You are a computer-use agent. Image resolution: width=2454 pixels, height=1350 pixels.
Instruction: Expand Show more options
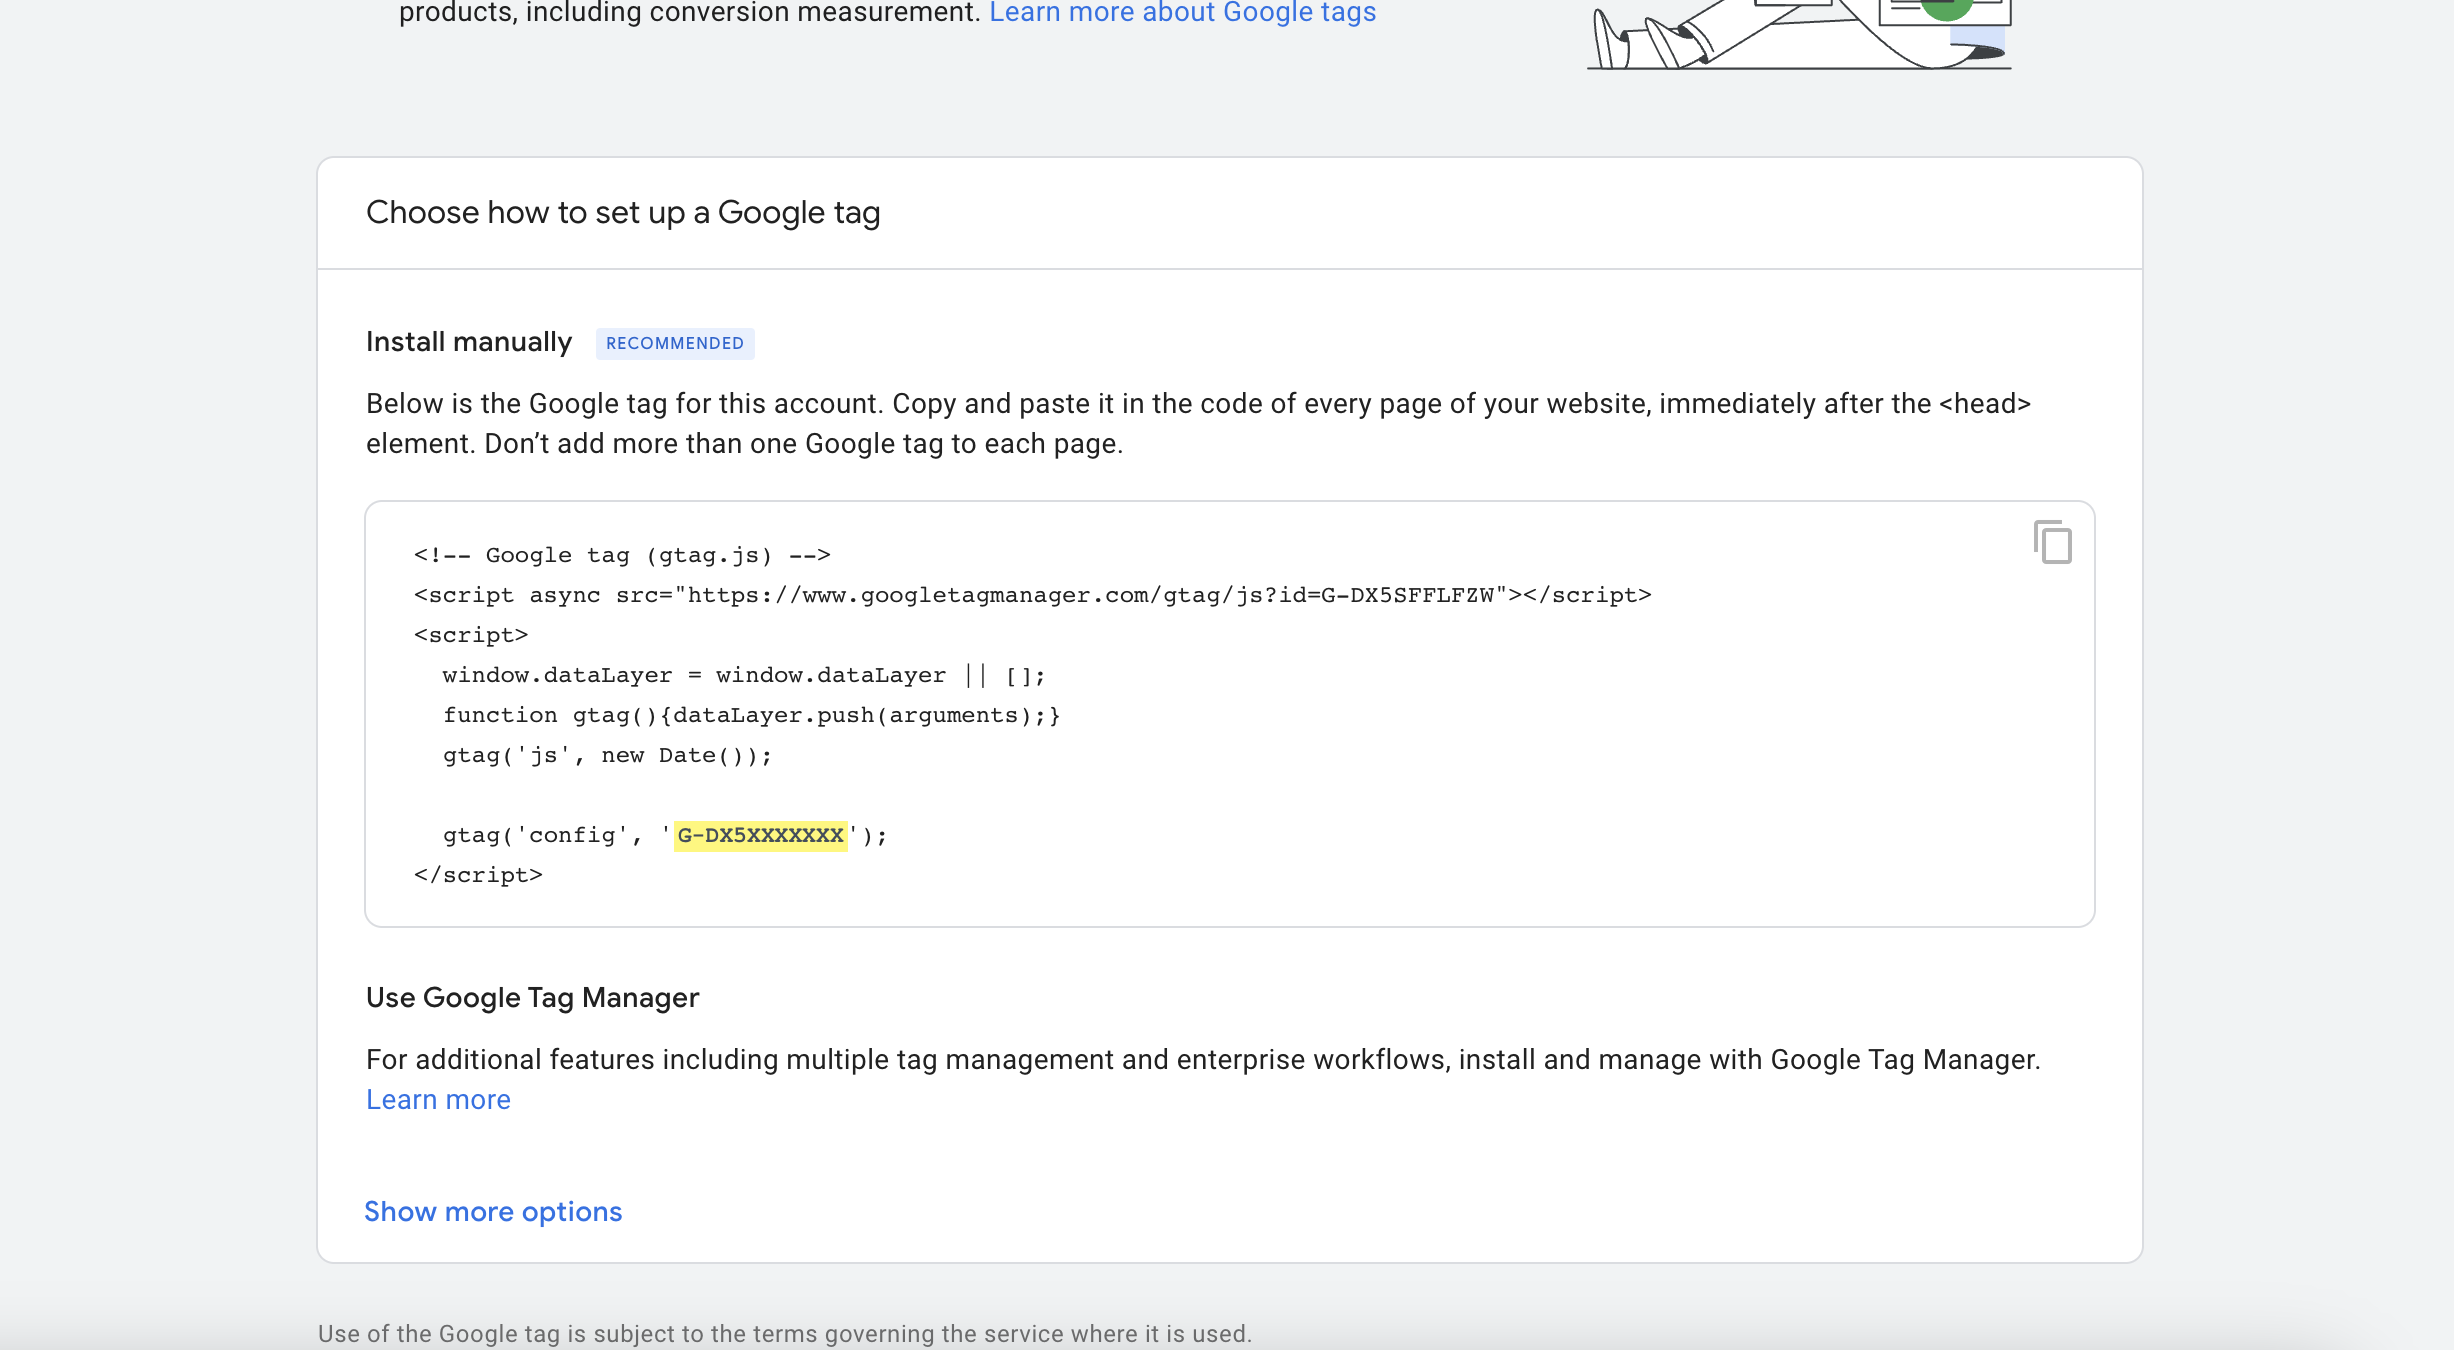pyautogui.click(x=492, y=1211)
